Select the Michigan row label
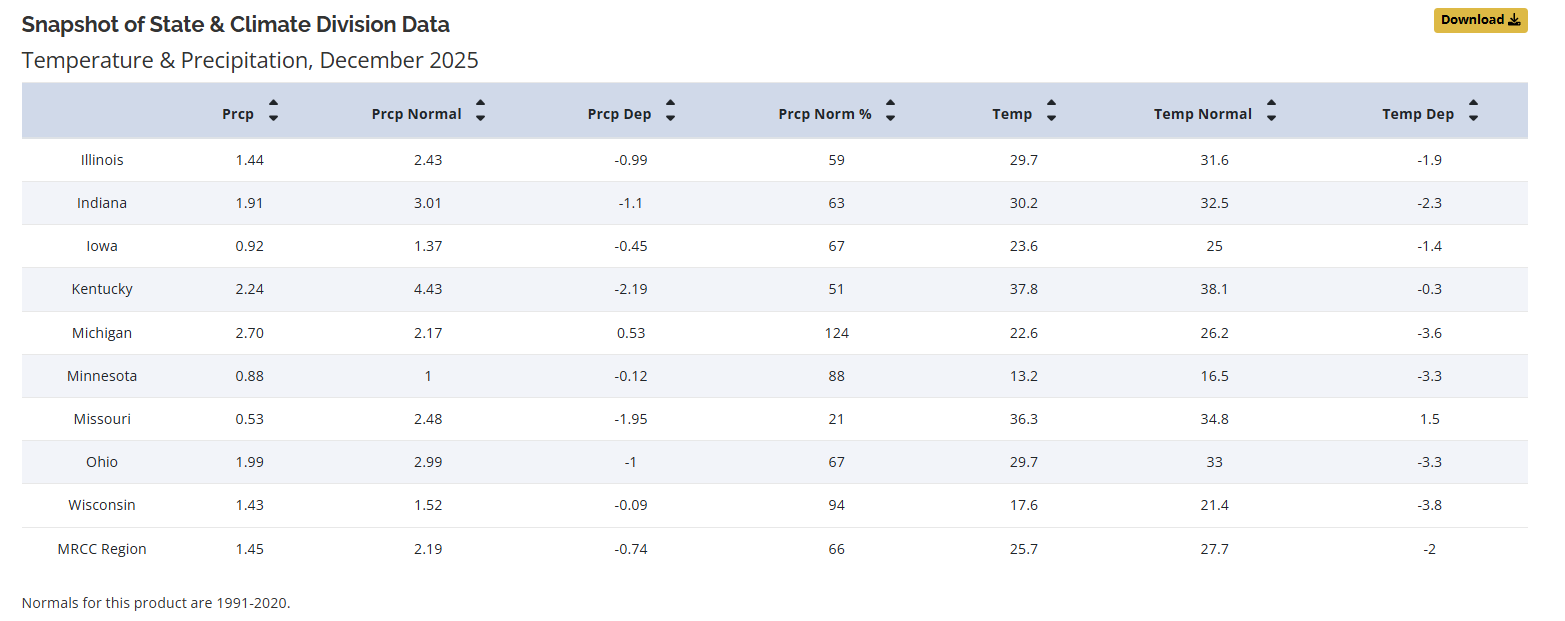 pyautogui.click(x=102, y=333)
